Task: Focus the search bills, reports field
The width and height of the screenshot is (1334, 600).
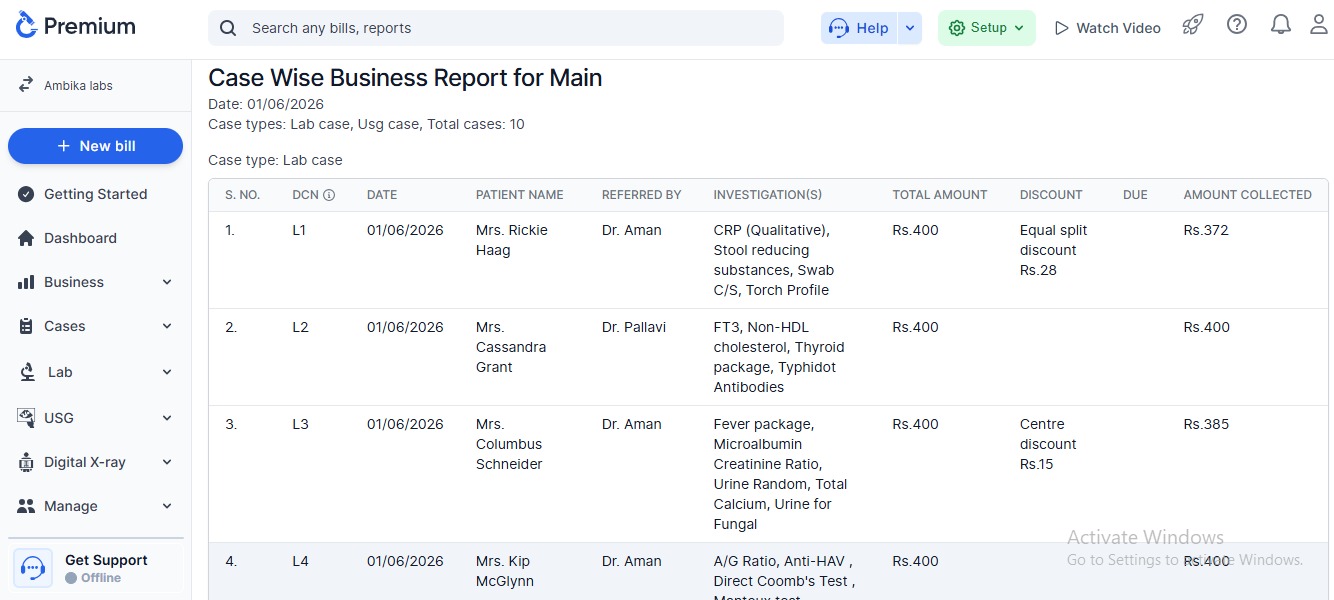Action: pyautogui.click(x=496, y=28)
